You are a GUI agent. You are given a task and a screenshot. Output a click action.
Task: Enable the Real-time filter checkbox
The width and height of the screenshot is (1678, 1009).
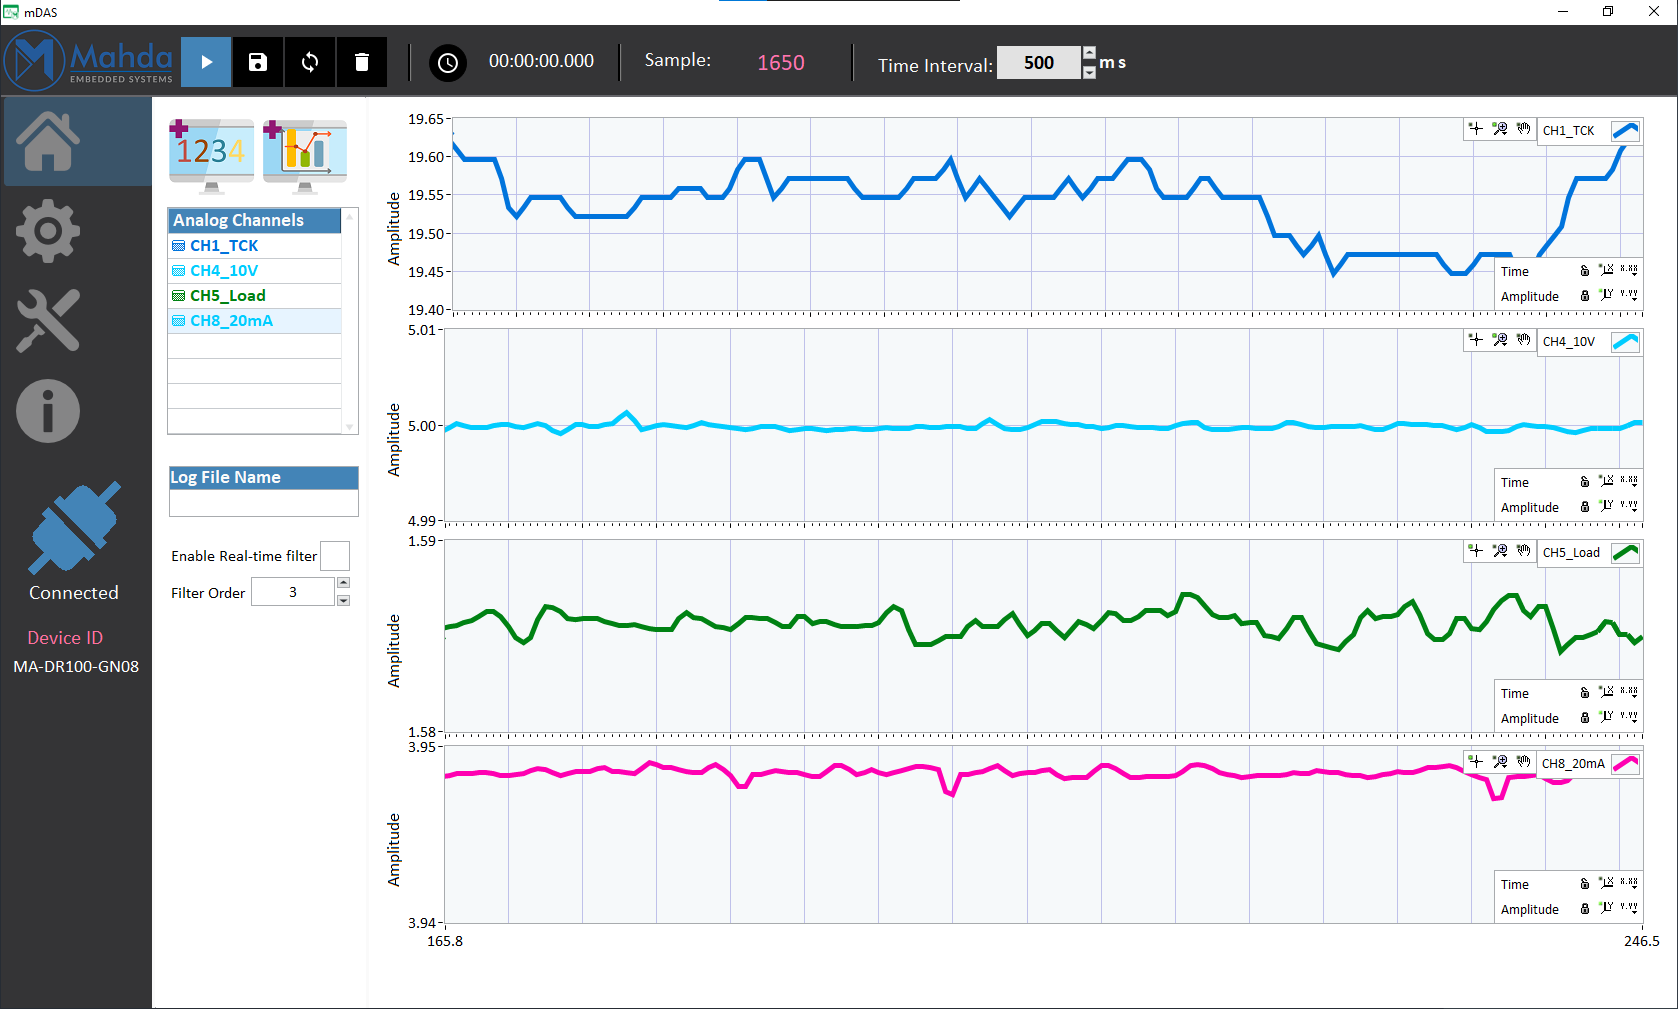[335, 556]
